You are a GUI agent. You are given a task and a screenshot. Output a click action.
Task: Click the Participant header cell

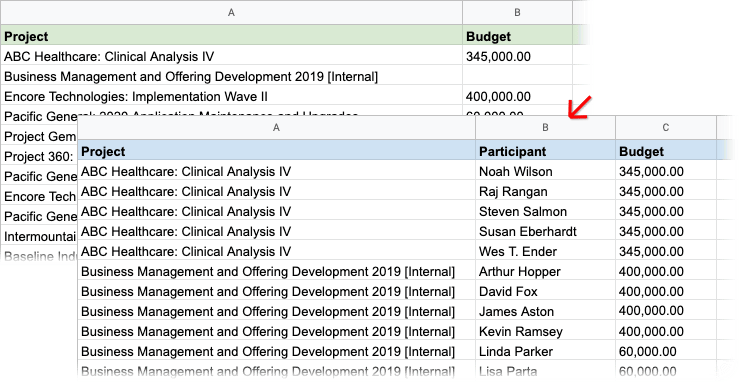click(x=545, y=151)
